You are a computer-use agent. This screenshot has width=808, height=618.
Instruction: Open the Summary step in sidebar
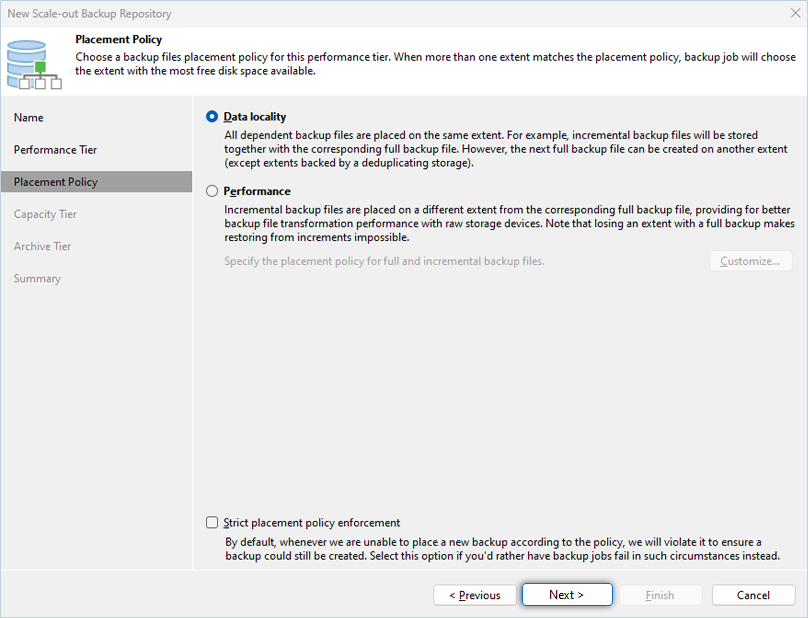point(37,278)
